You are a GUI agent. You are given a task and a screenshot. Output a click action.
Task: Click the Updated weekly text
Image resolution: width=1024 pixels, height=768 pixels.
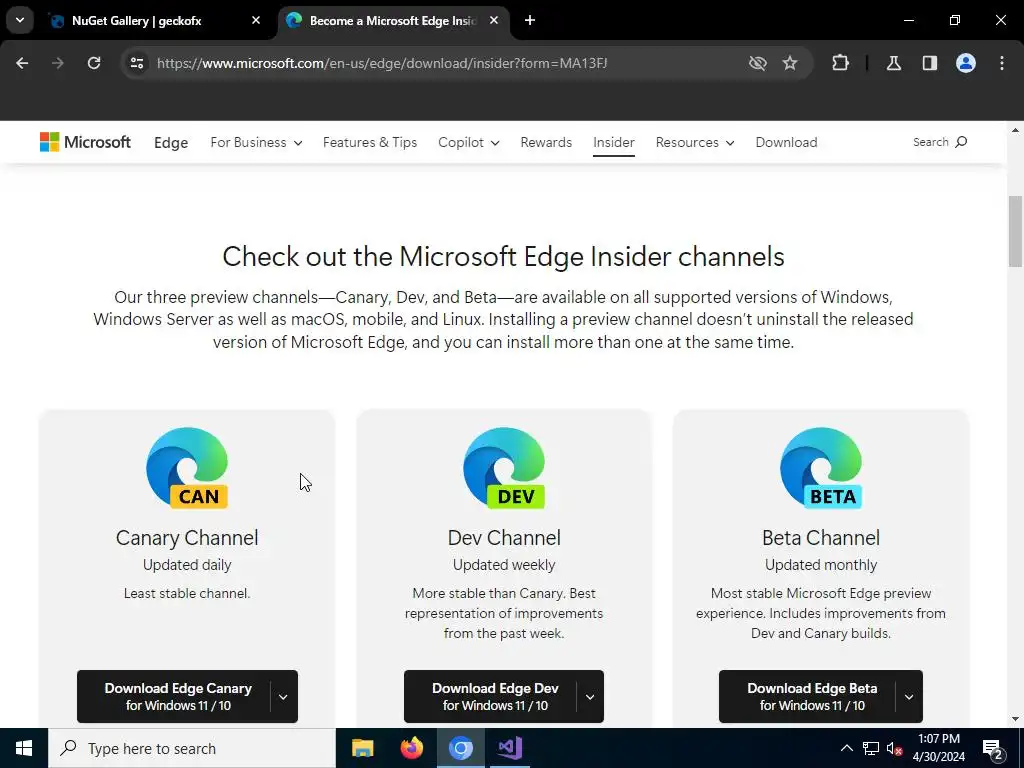504,565
